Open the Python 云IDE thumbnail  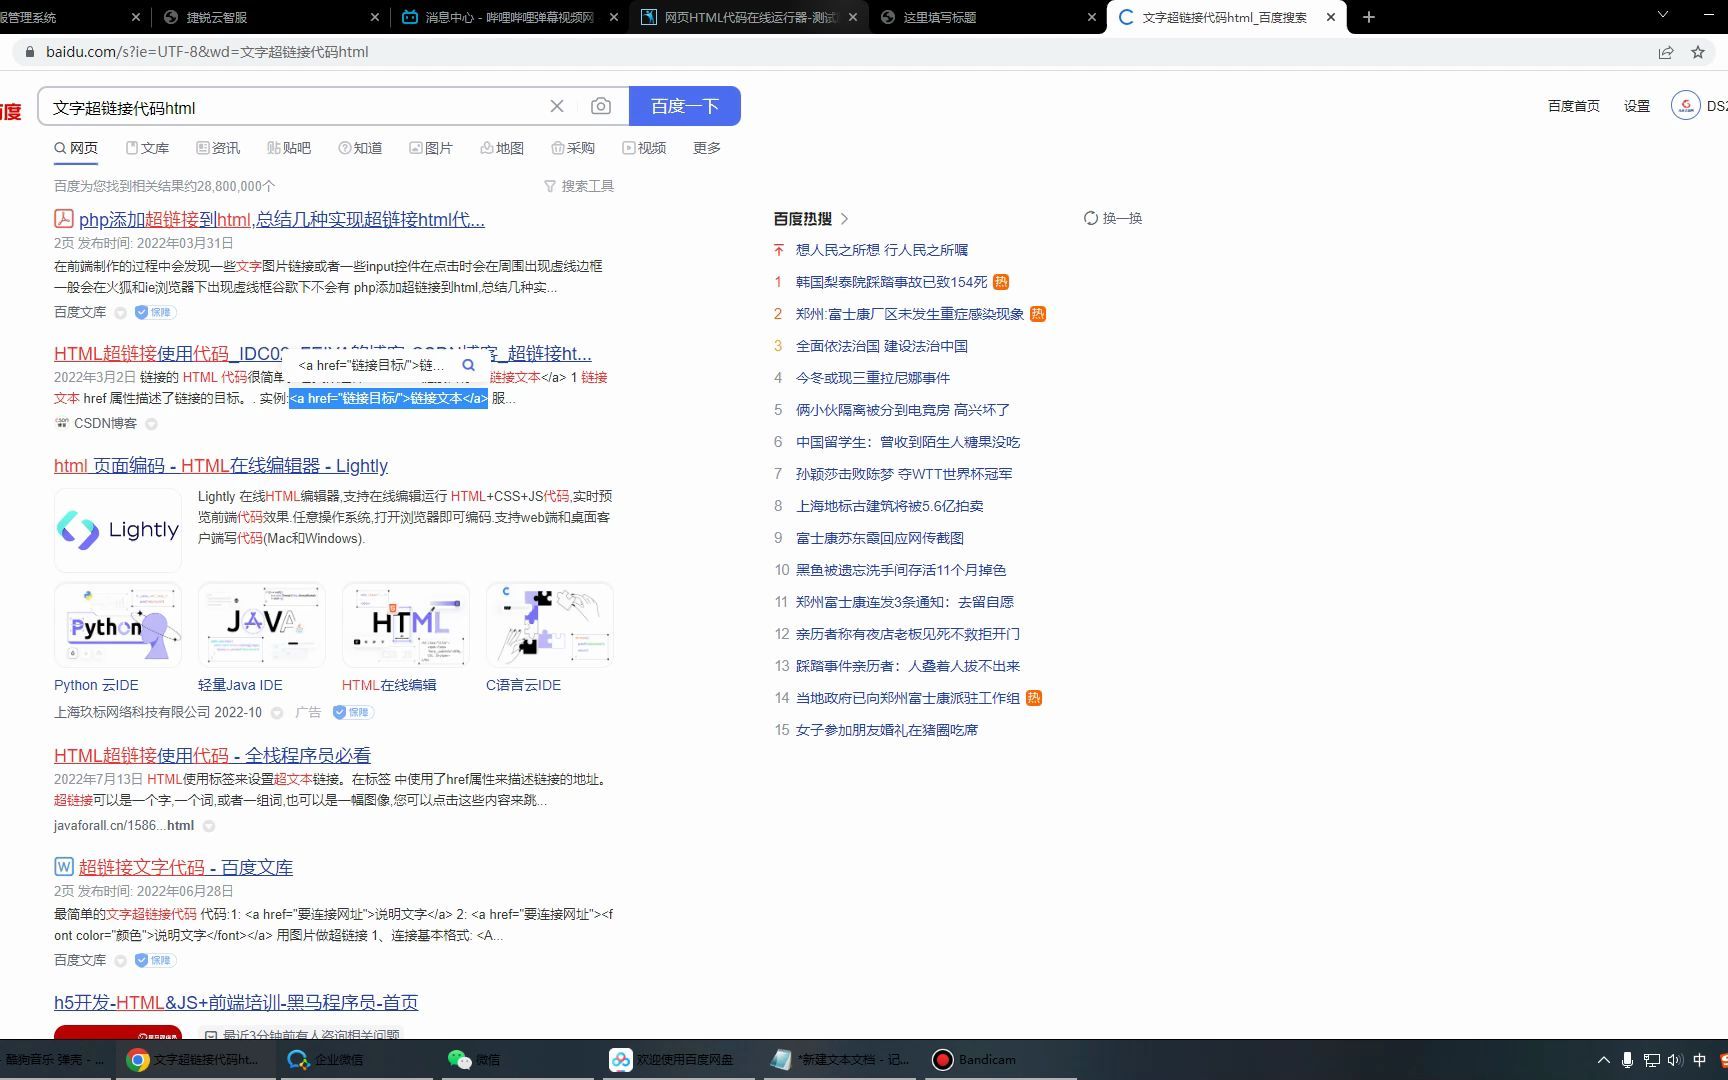click(118, 625)
